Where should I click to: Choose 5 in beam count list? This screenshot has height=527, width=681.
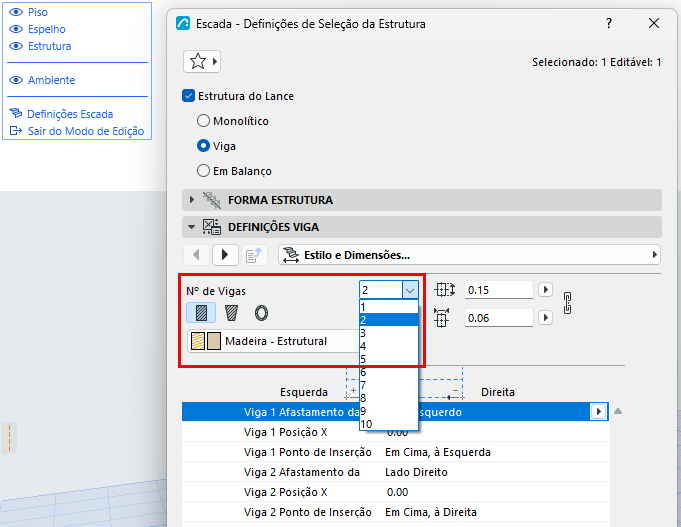(389, 359)
